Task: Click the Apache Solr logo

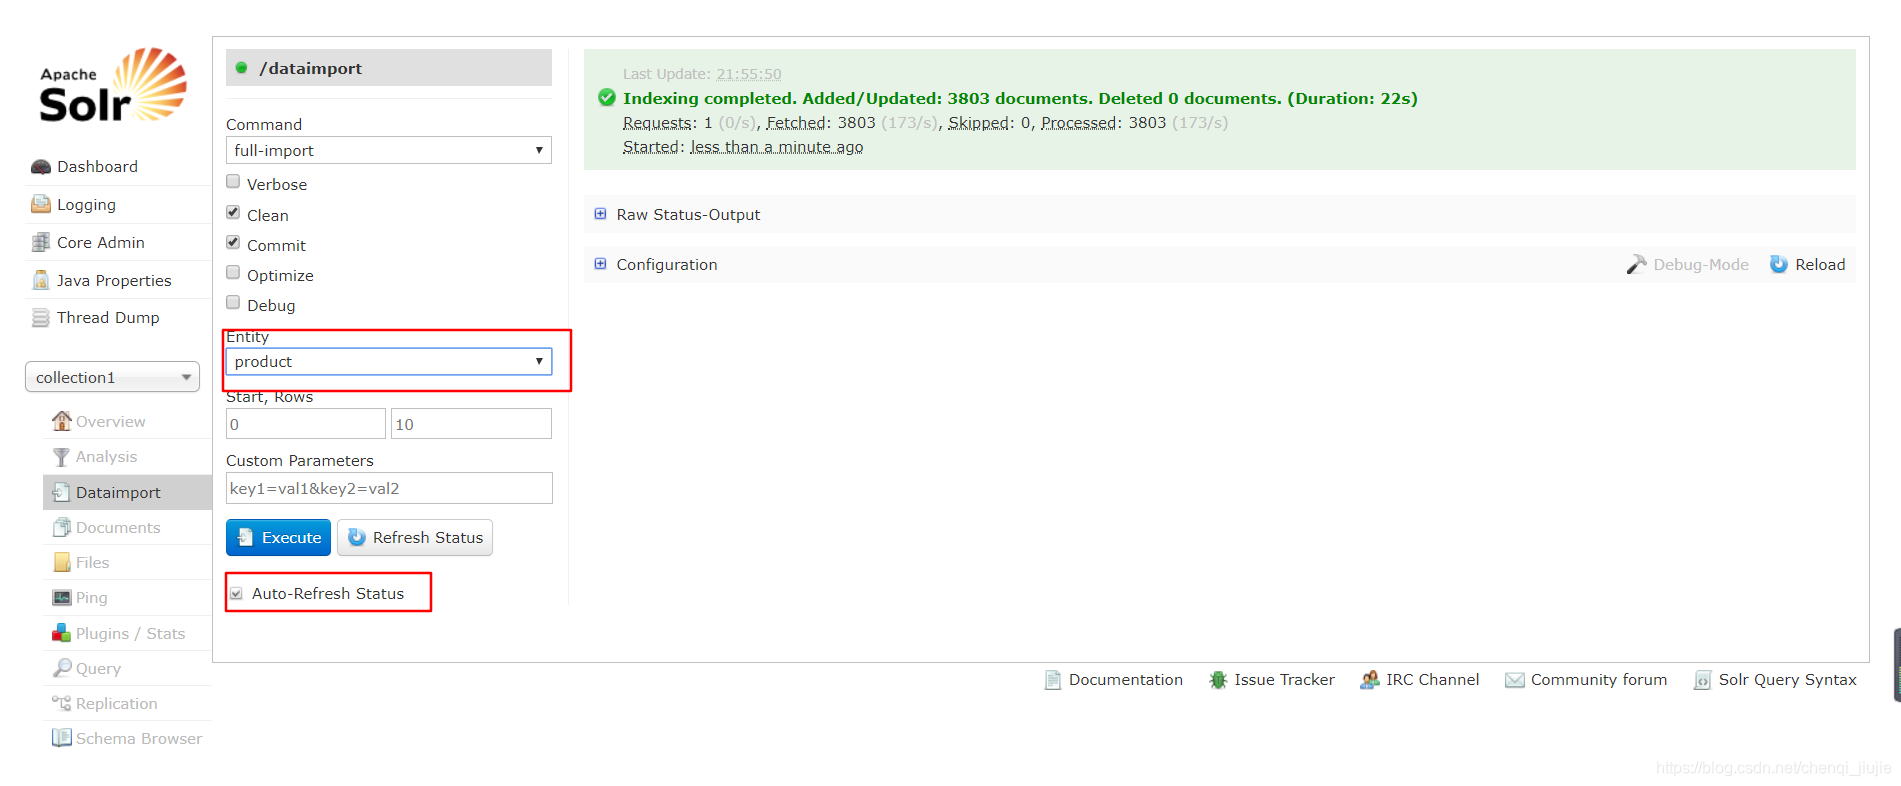Action: tap(113, 86)
